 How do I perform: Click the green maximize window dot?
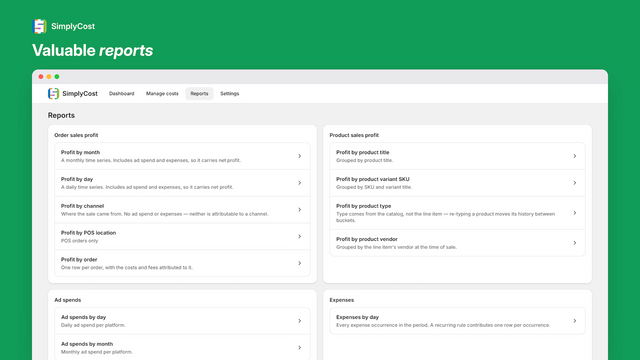tap(57, 77)
